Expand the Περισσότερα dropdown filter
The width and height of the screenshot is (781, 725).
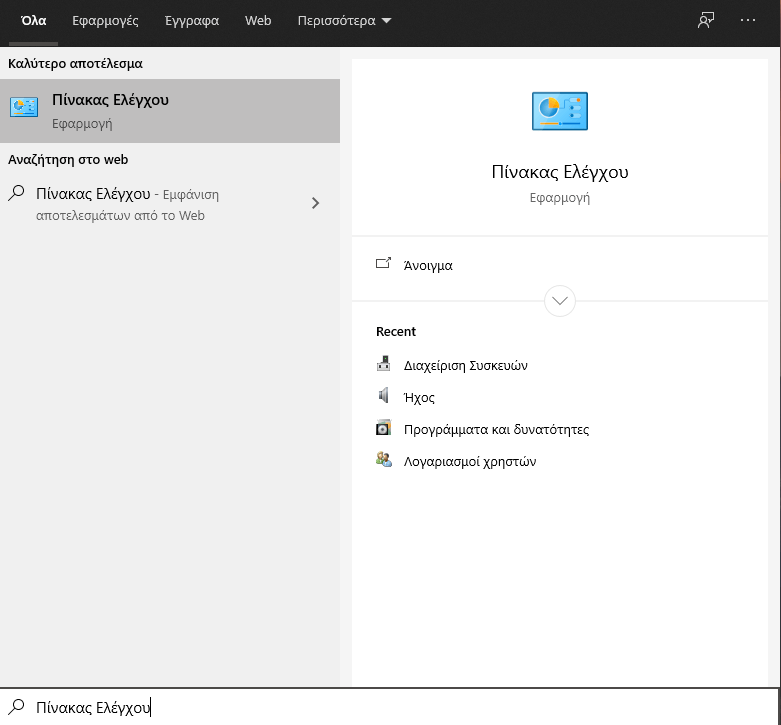[344, 20]
